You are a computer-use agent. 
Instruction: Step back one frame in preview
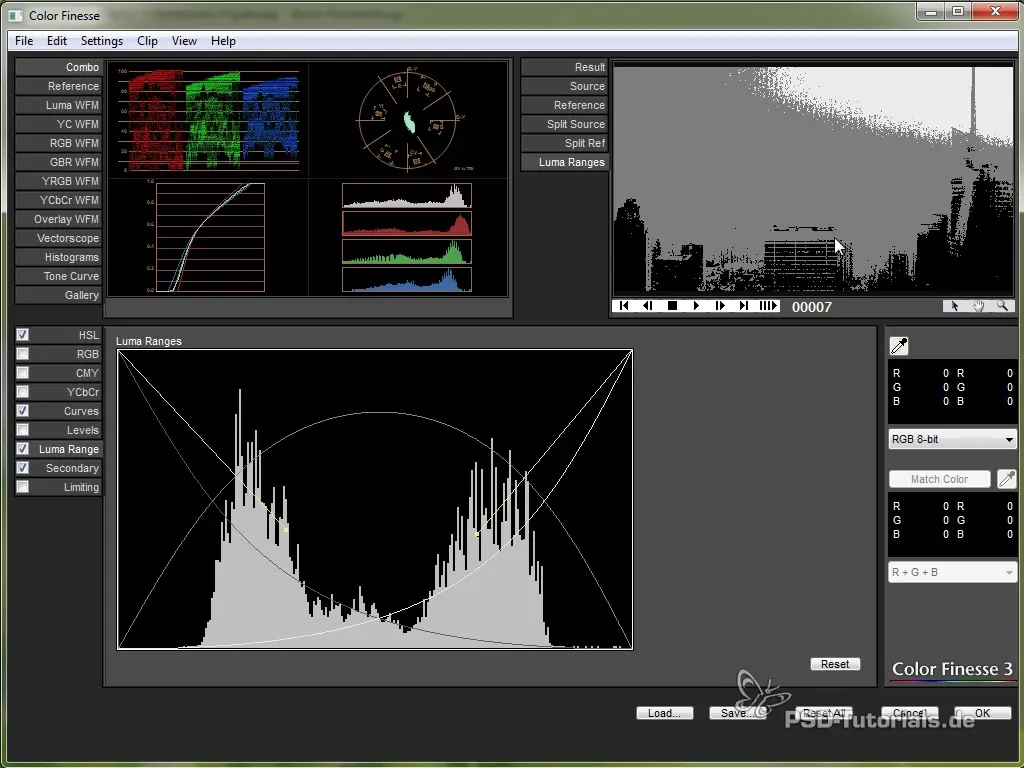tap(648, 306)
